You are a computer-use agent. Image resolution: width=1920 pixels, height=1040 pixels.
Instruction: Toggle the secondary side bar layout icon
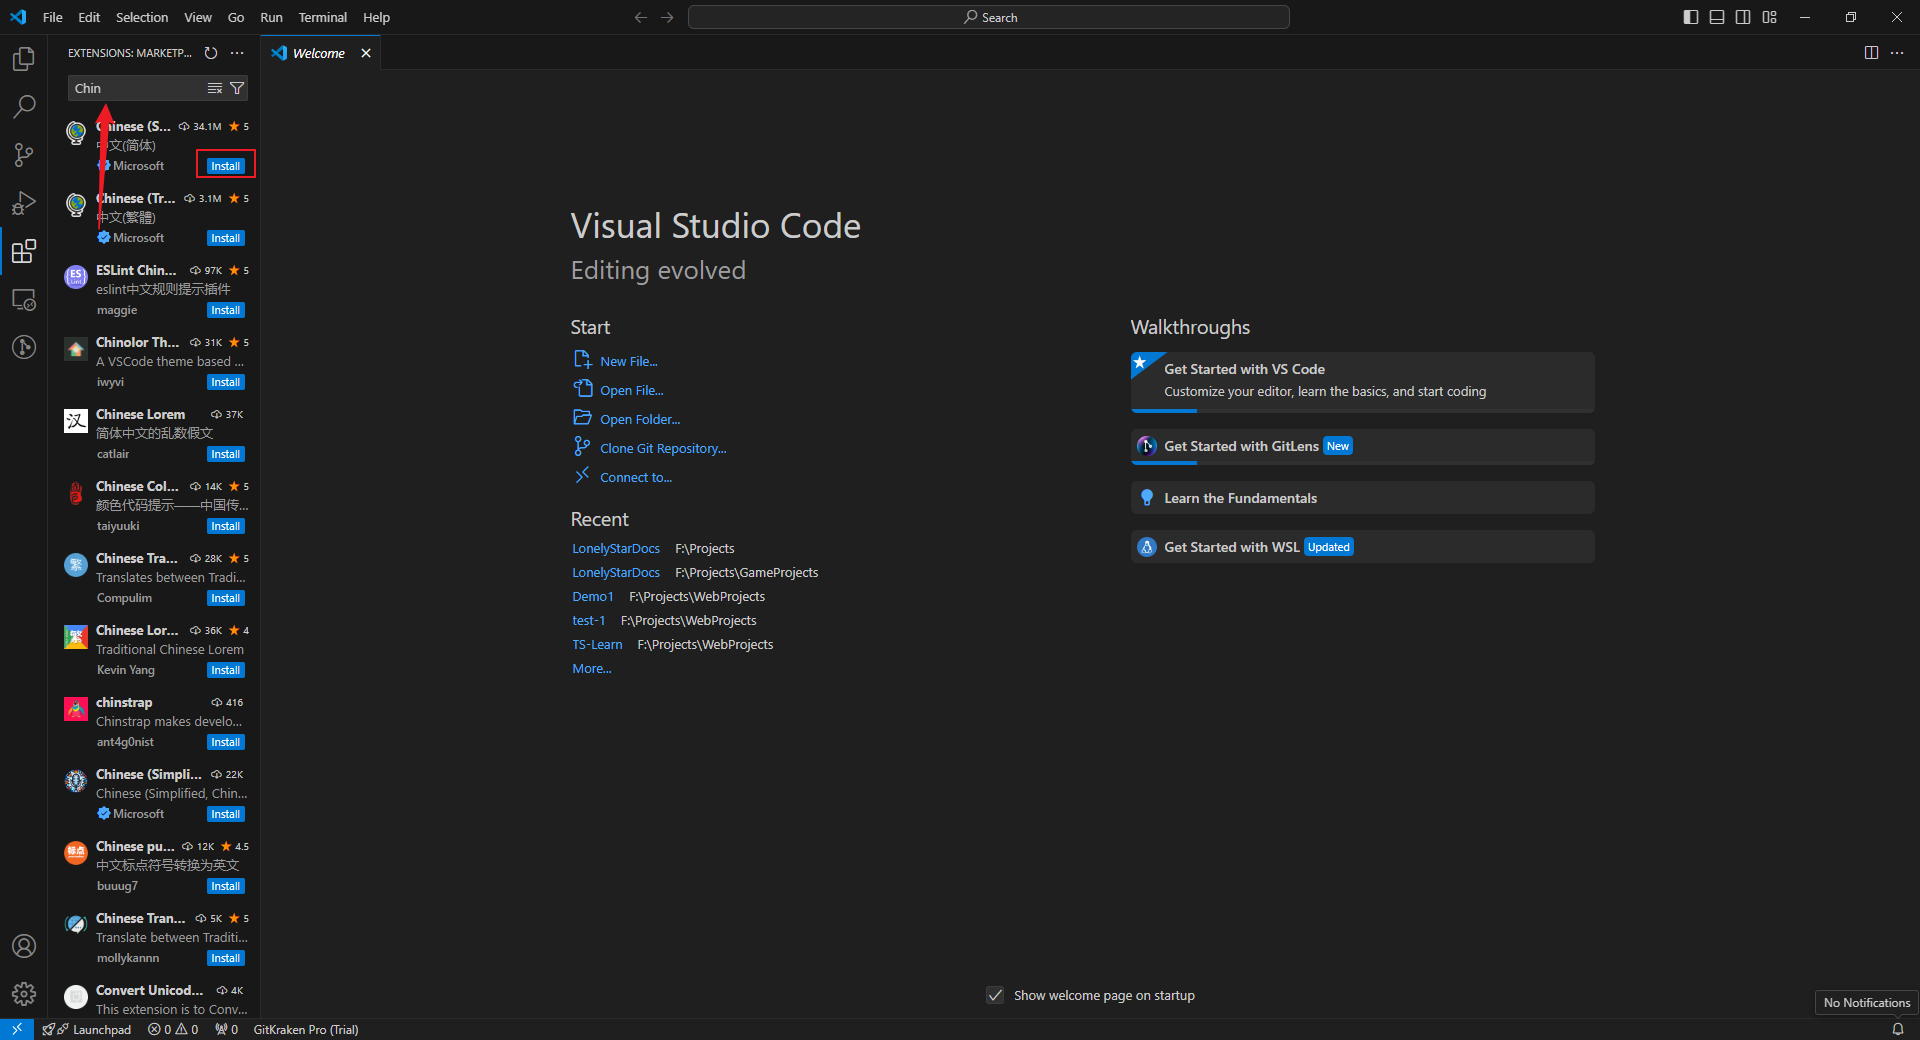tap(1743, 17)
